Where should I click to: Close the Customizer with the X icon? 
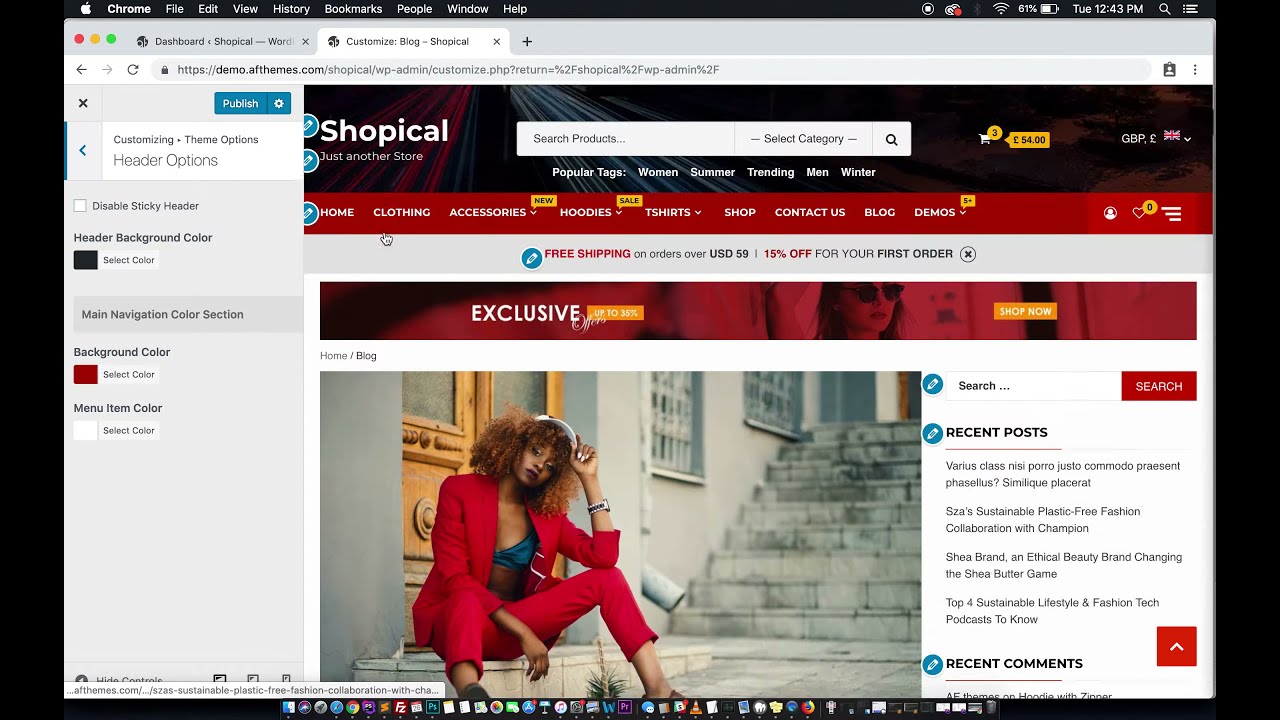pos(83,103)
